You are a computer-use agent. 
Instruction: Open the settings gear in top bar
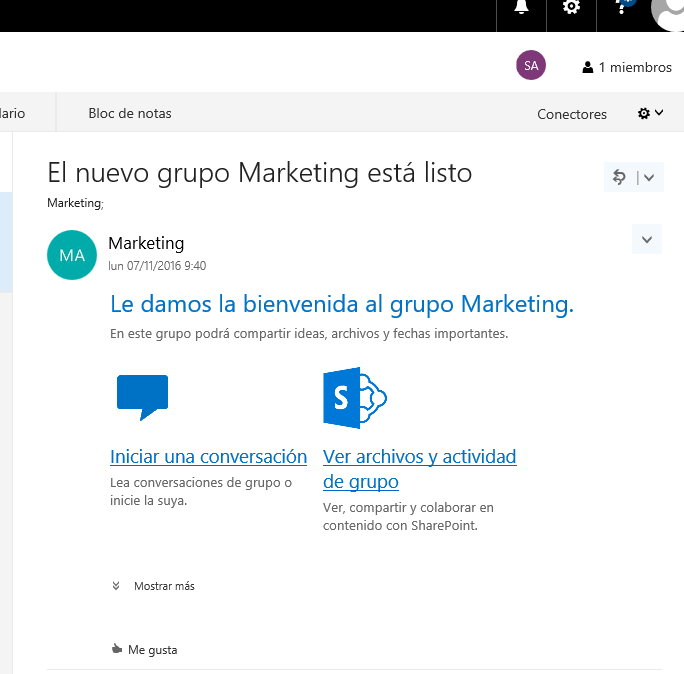(571, 8)
